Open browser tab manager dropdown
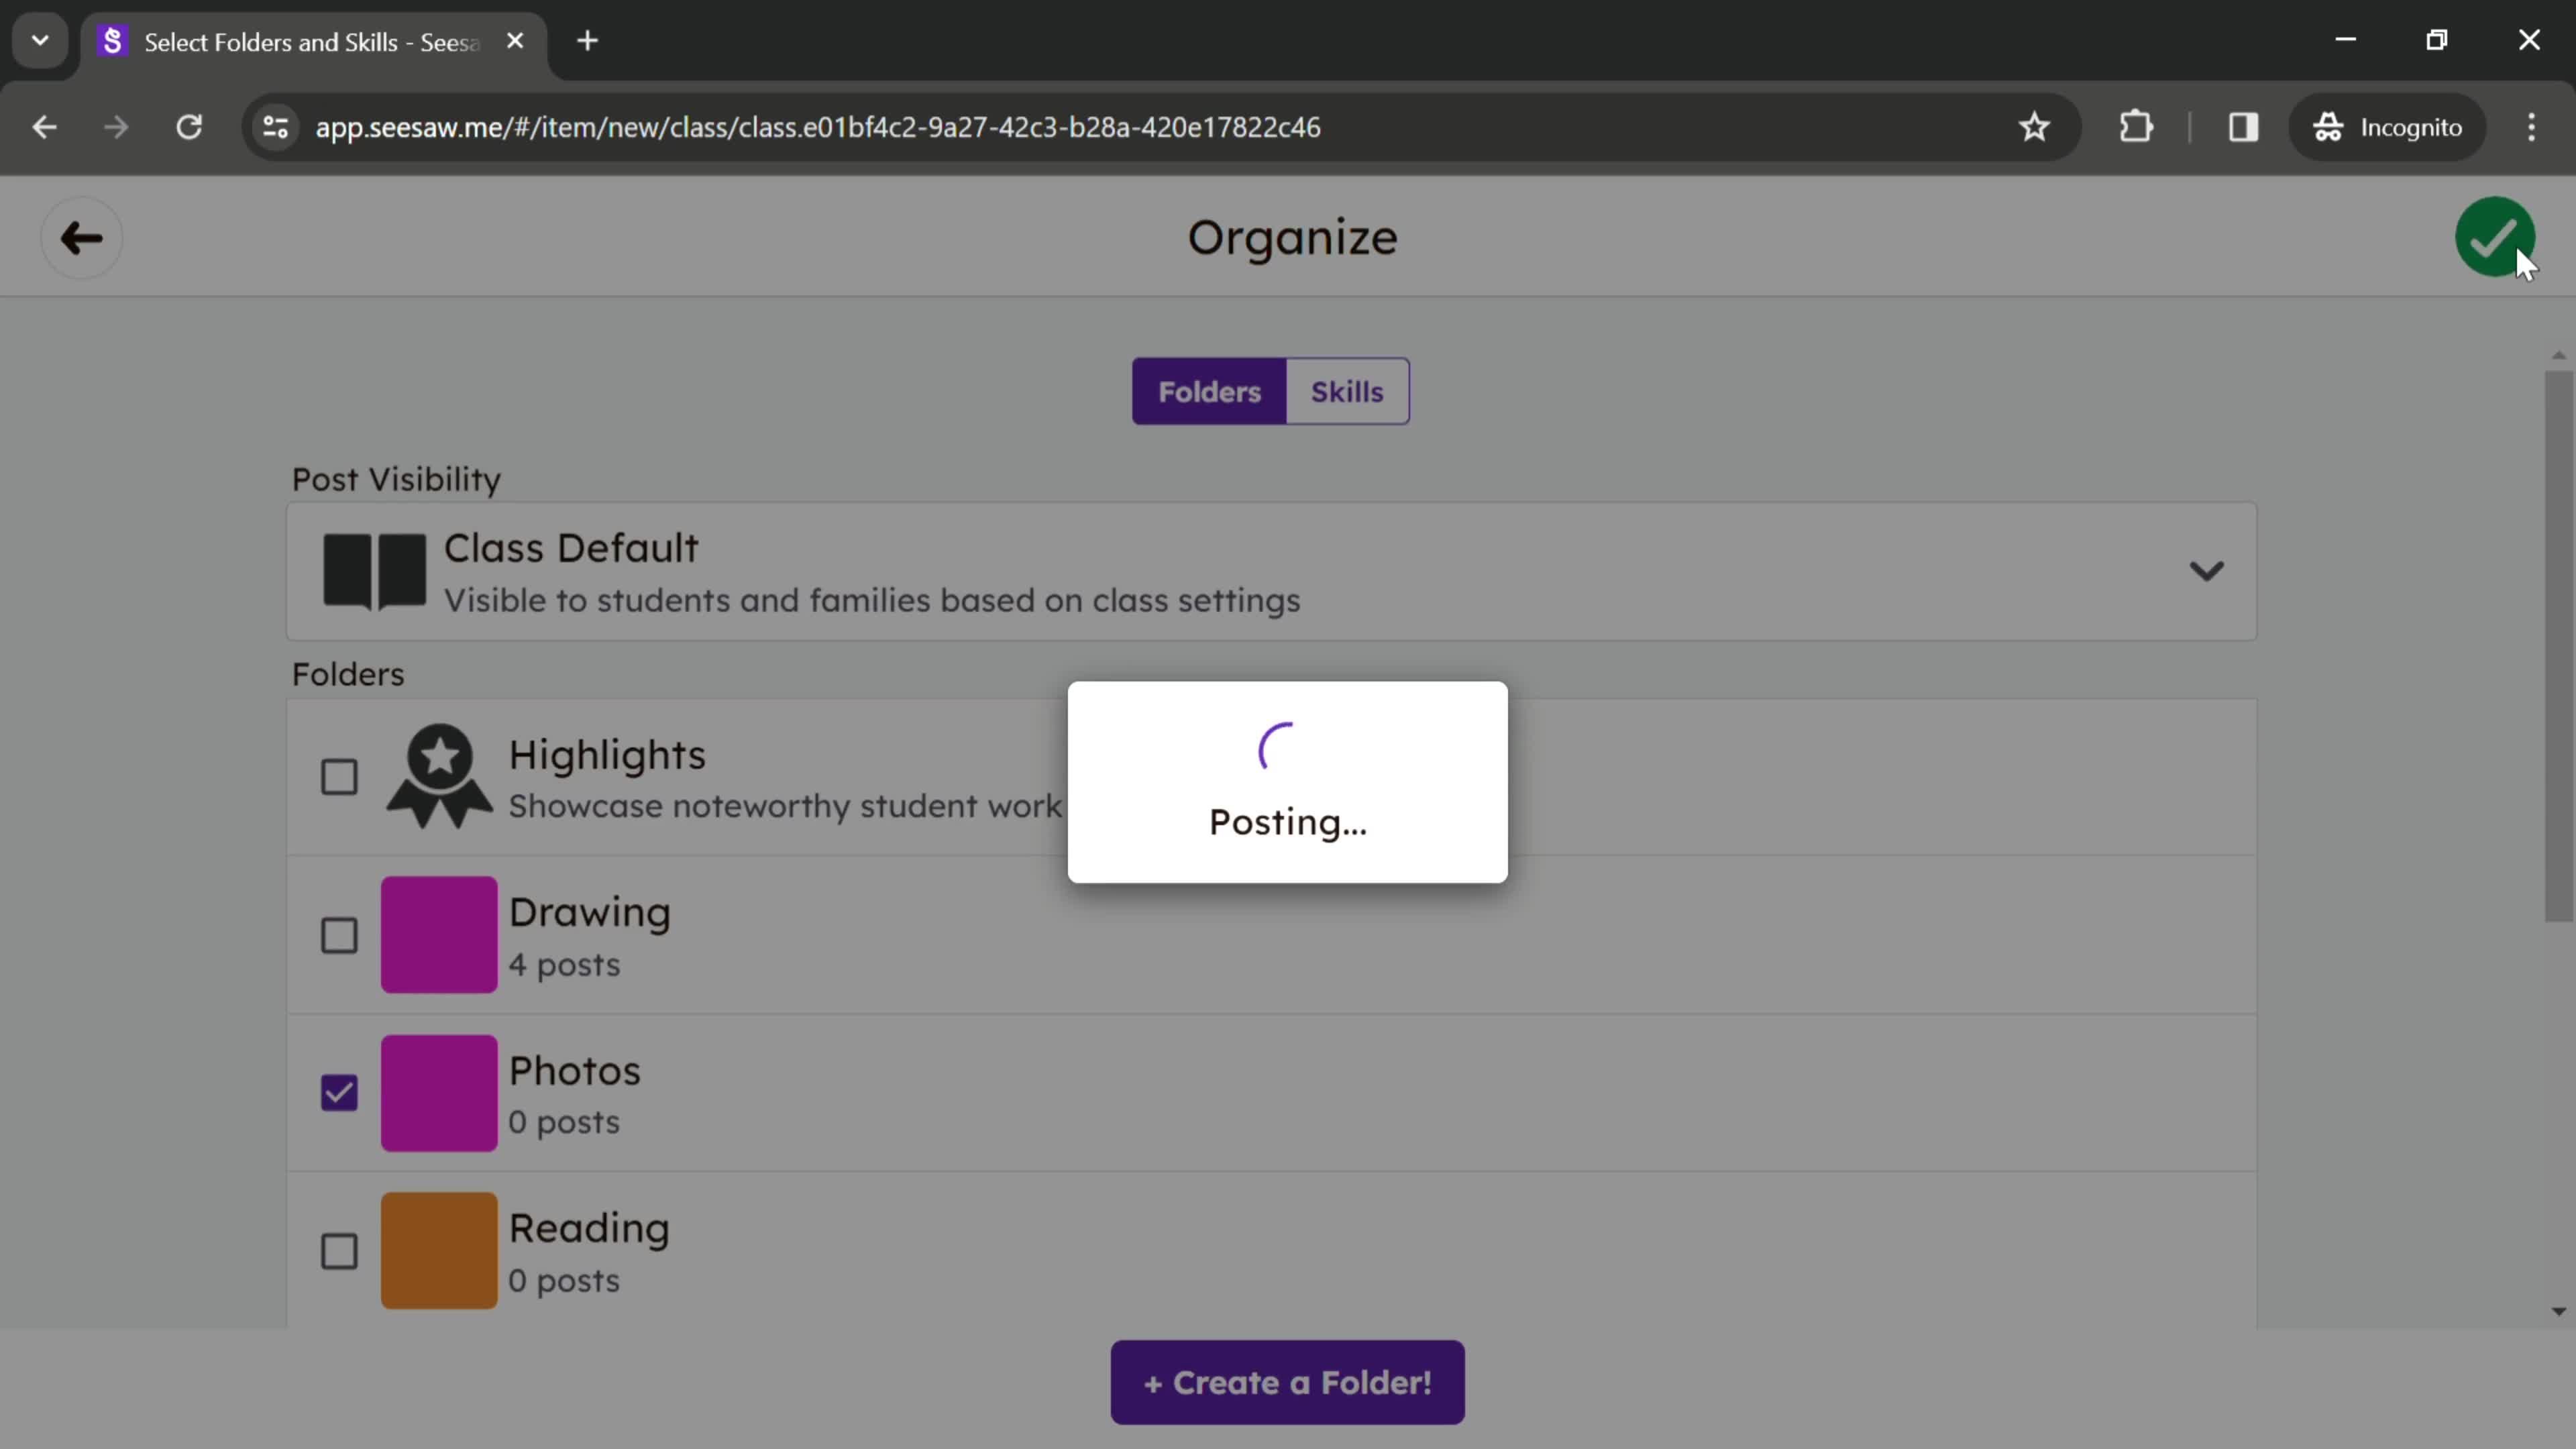This screenshot has height=1449, width=2576. coord(39,39)
